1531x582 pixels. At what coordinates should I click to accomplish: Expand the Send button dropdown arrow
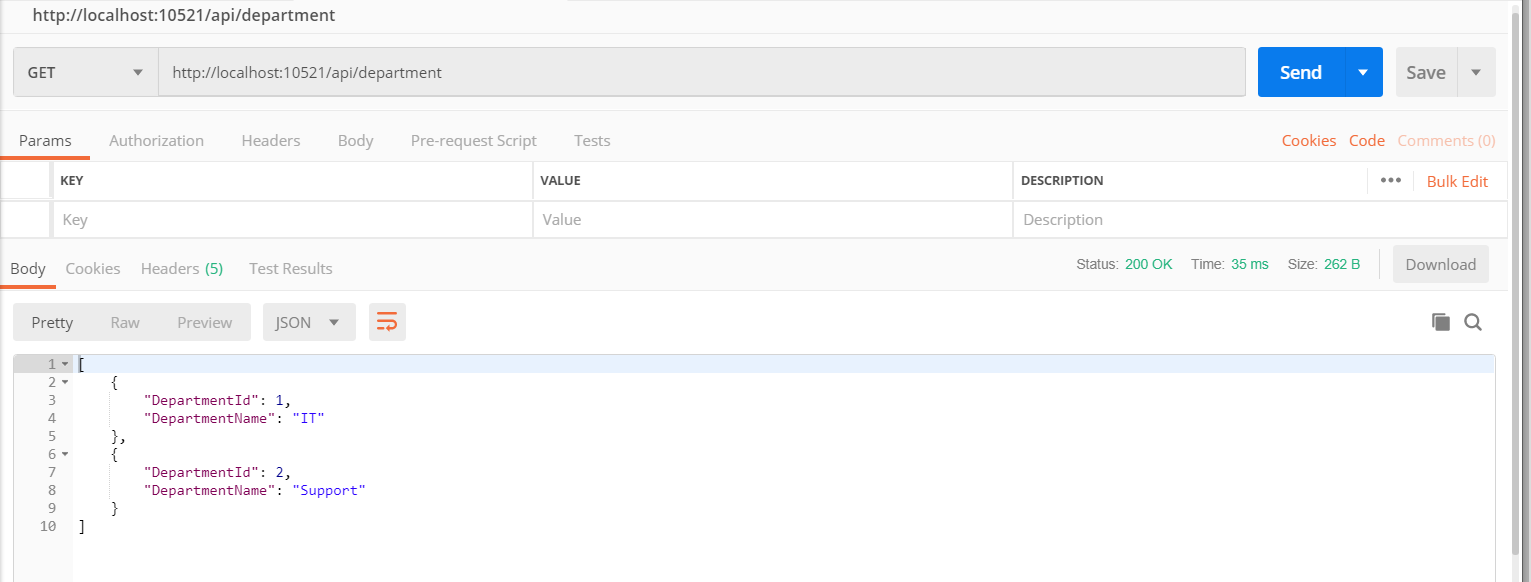coord(1363,72)
